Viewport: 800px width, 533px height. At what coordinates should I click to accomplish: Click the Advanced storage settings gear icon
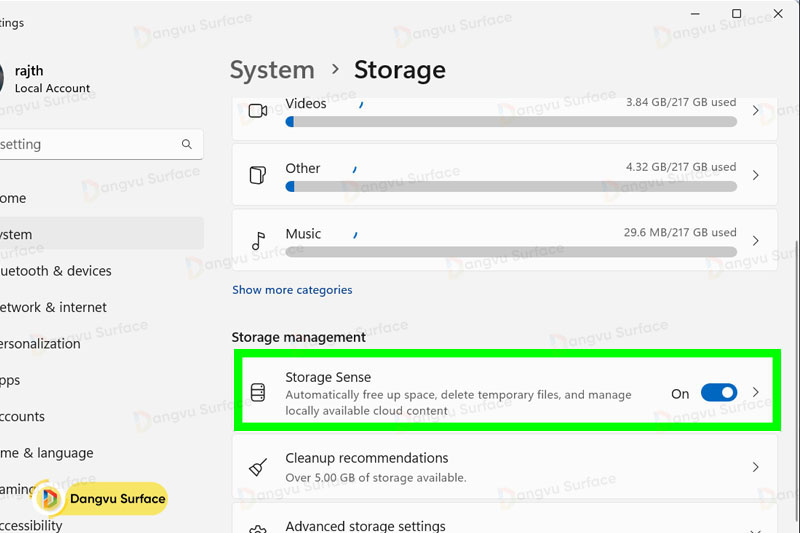(x=258, y=529)
